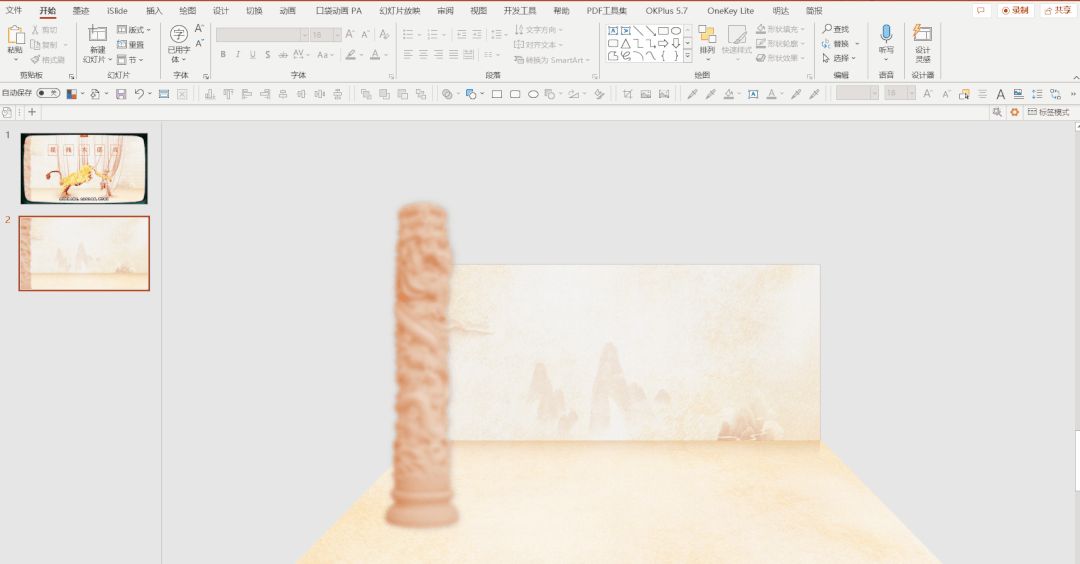Open the Select (选择) dropdown
This screenshot has width=1080, height=564.
(x=839, y=59)
